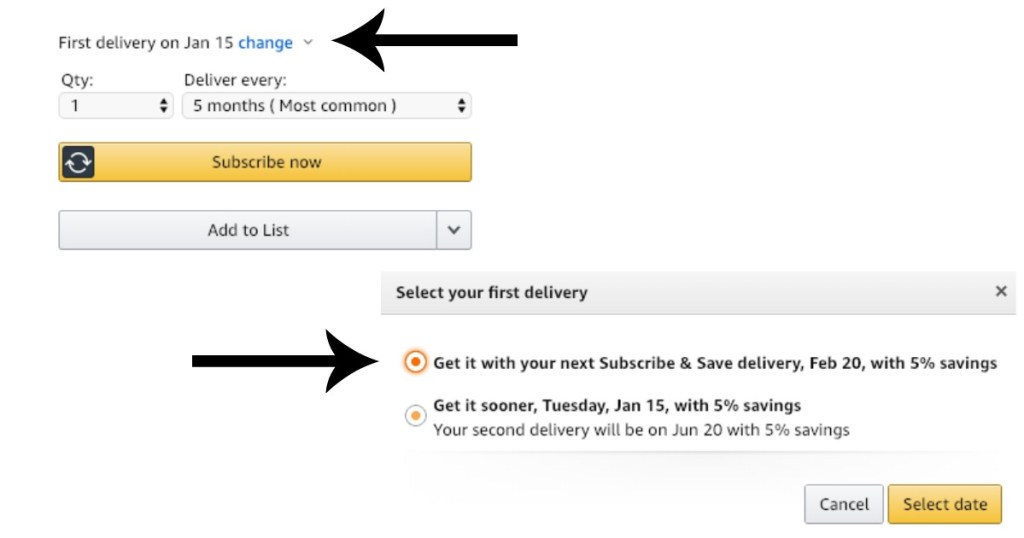Click the second delivery Jun 20 note
This screenshot has height=538, width=1024.
(641, 430)
